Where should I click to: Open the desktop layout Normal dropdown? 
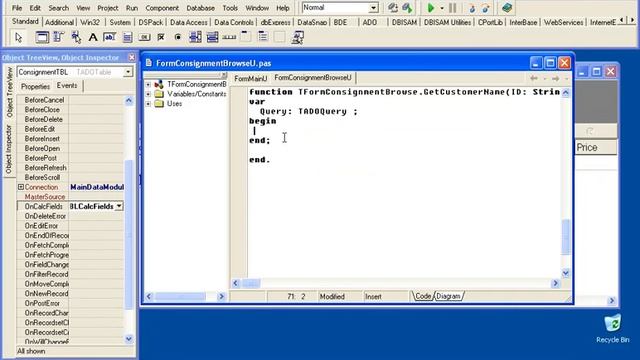click(373, 8)
